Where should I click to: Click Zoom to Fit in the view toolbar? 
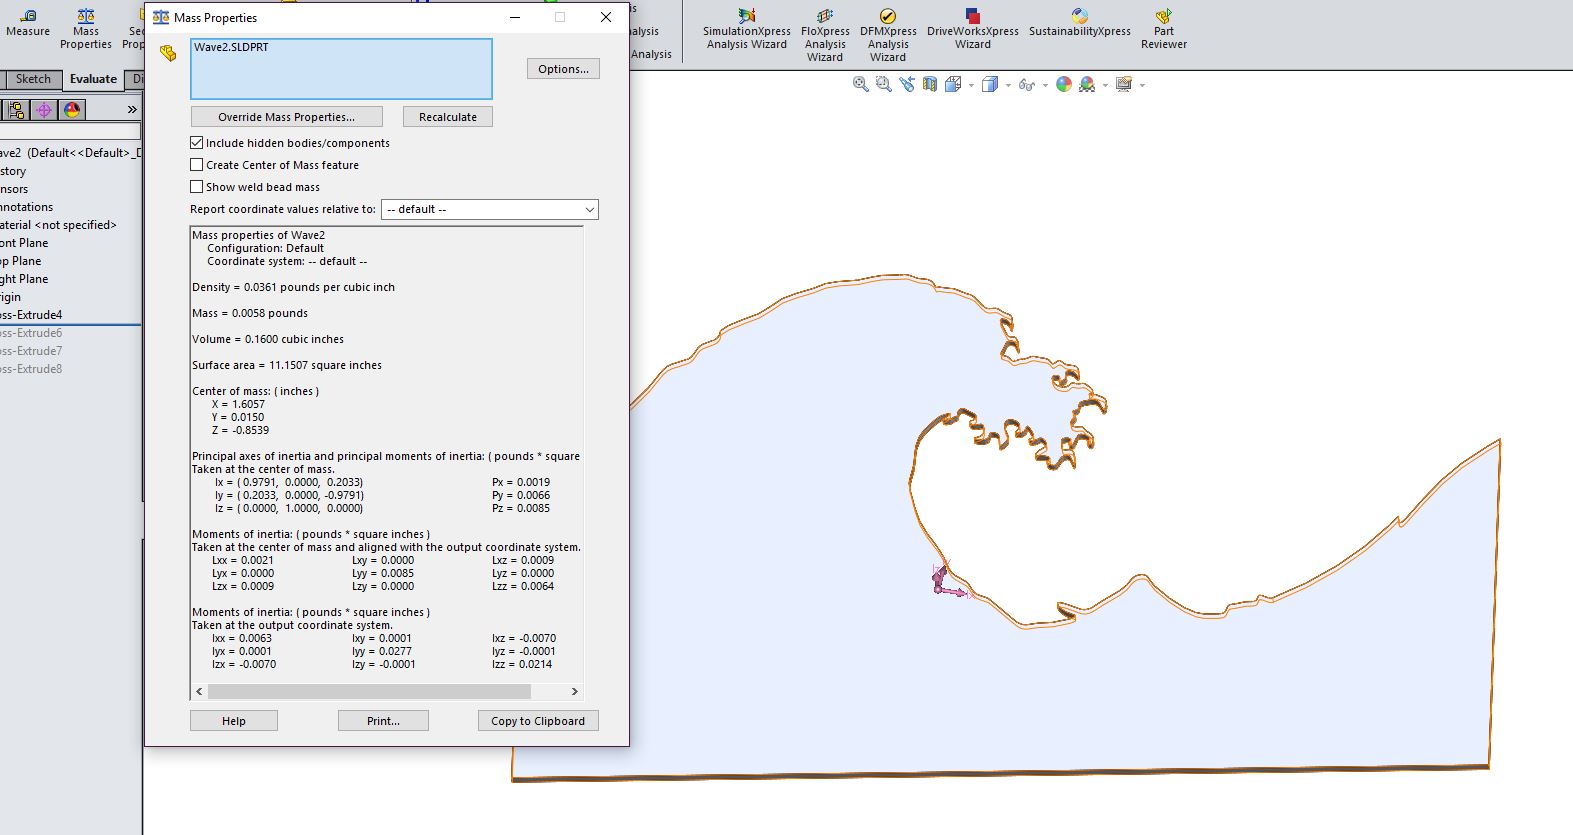click(860, 85)
